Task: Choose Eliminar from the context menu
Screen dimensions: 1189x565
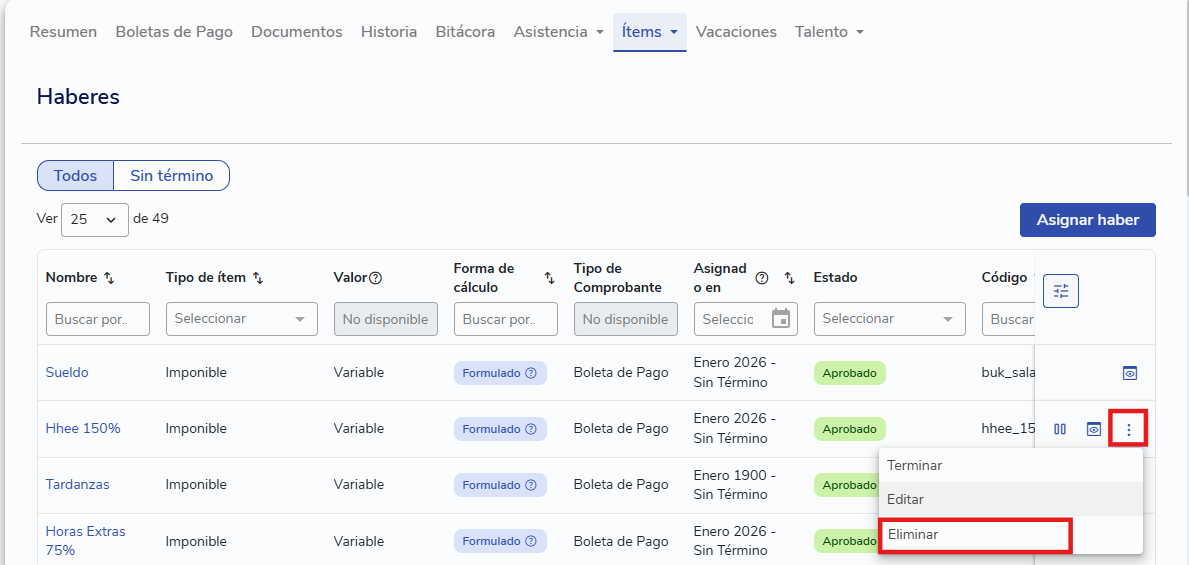Action: (x=973, y=535)
